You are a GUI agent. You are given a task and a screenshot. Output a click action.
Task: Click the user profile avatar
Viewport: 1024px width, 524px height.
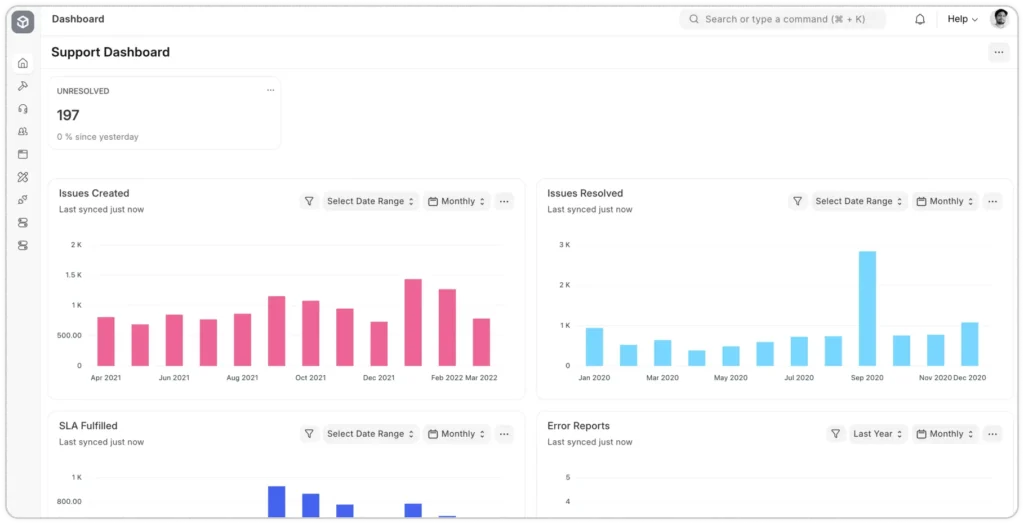[x=999, y=19]
